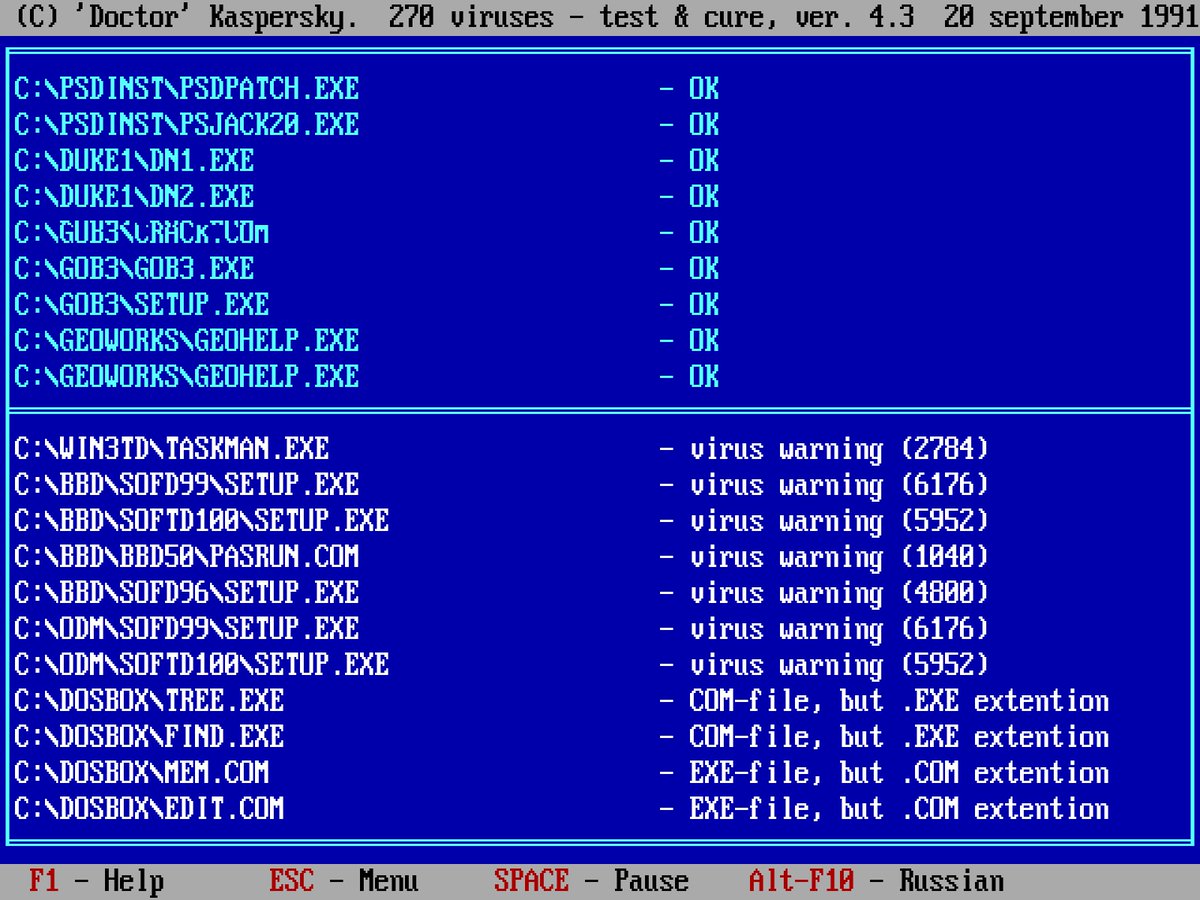Screen dimensions: 1200x900
Task: Select the "virus warning (4800)" message
Action: (x=839, y=593)
